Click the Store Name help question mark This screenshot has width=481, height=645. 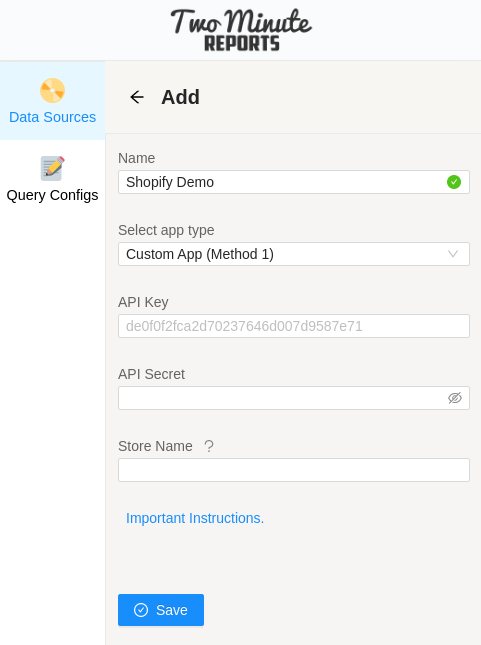tap(209, 446)
